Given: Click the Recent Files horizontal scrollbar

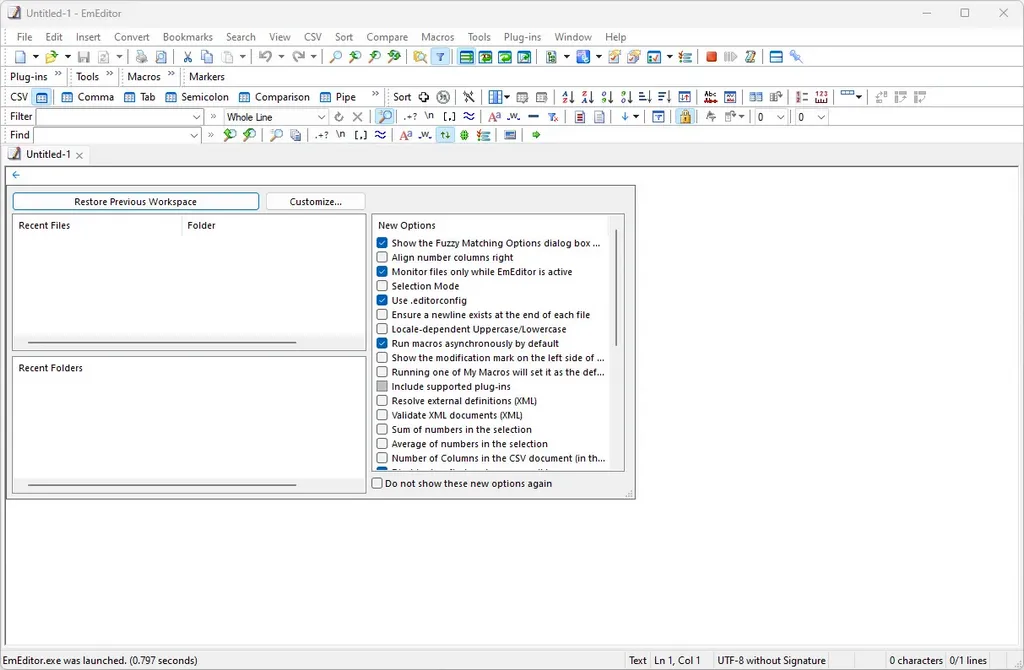Looking at the screenshot, I should 162,342.
